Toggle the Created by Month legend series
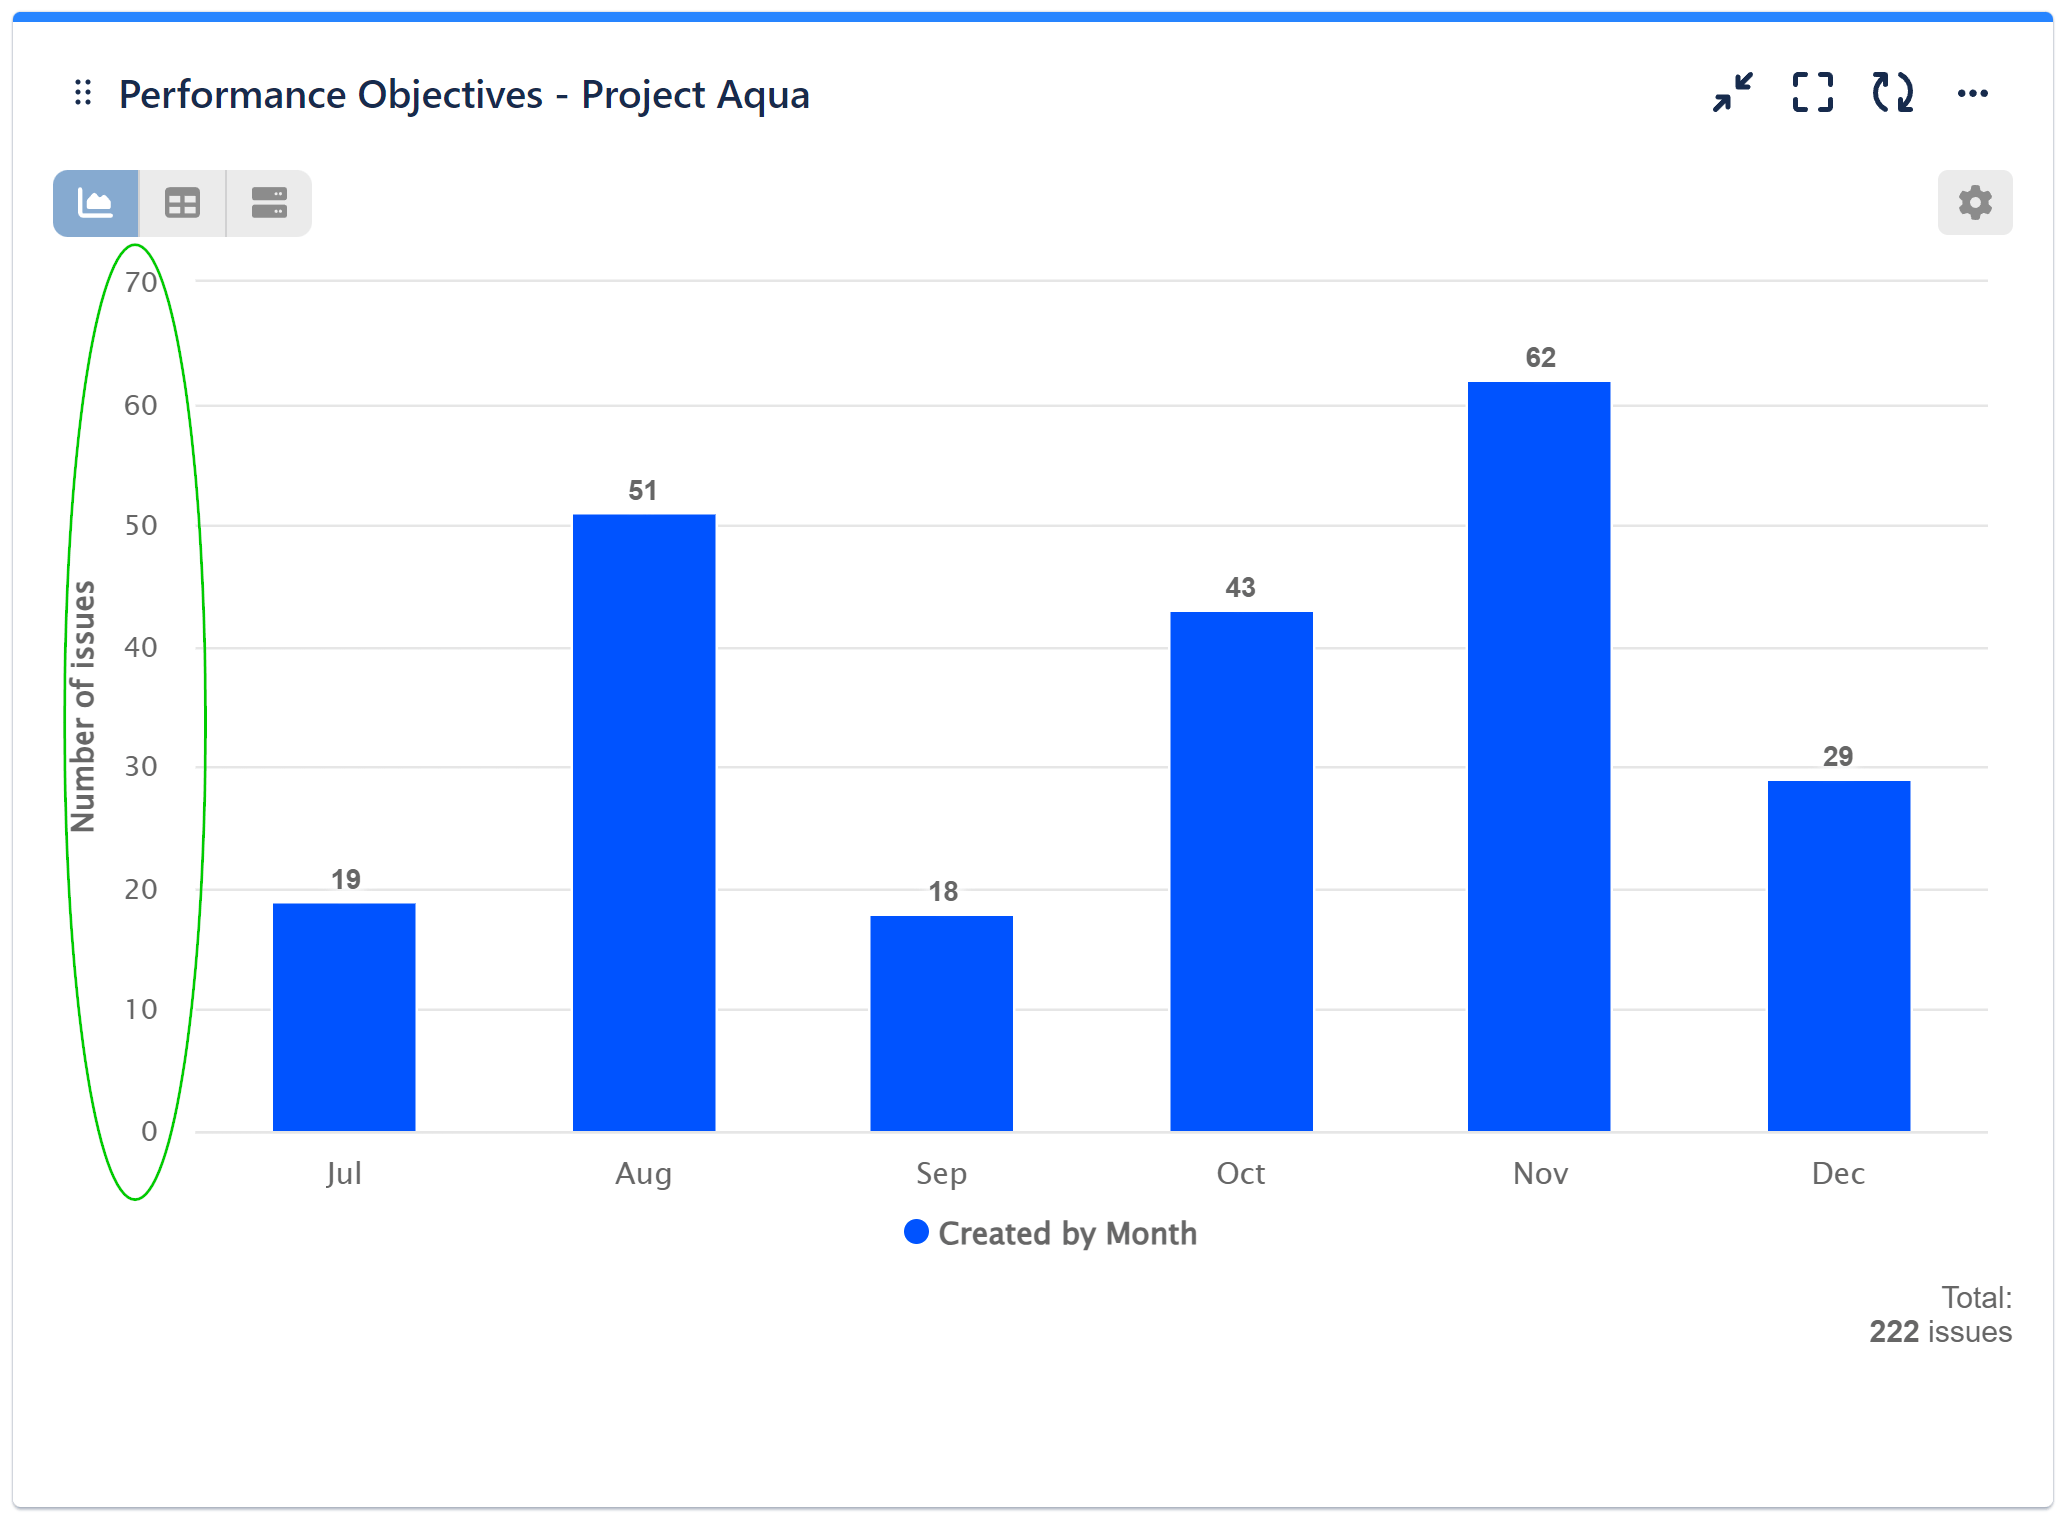 1051,1233
